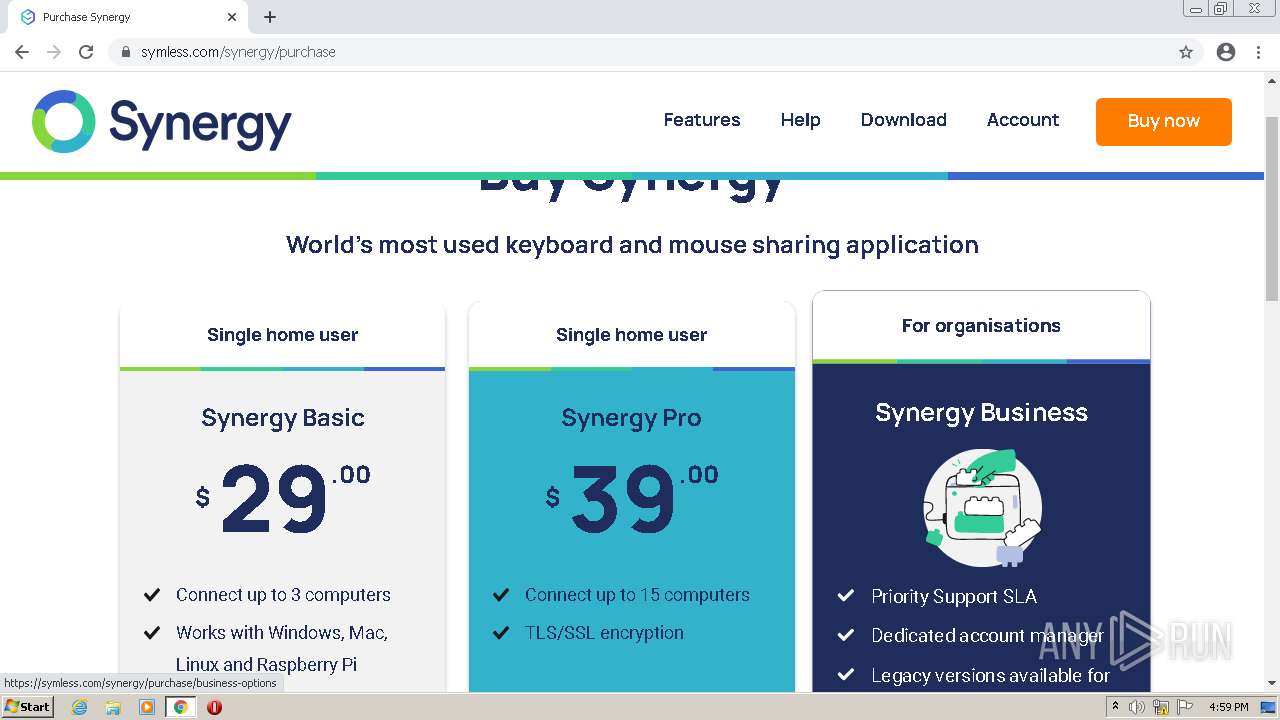Go to the Download page
Image resolution: width=1280 pixels, height=720 pixels.
pos(903,120)
